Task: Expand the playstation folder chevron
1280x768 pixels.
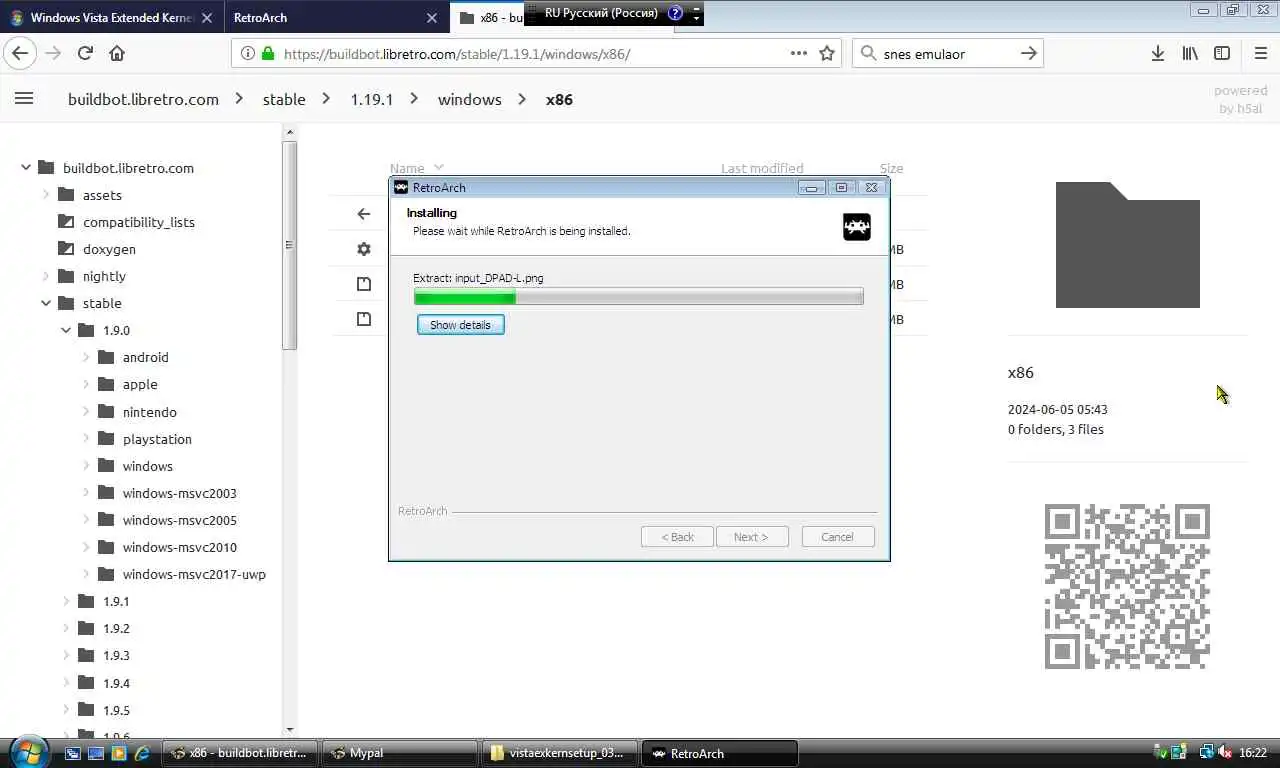Action: tap(86, 438)
